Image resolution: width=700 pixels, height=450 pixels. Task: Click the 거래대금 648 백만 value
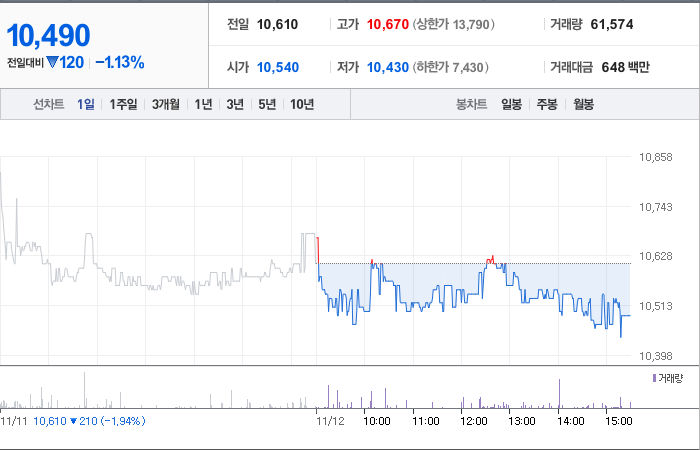click(x=625, y=67)
